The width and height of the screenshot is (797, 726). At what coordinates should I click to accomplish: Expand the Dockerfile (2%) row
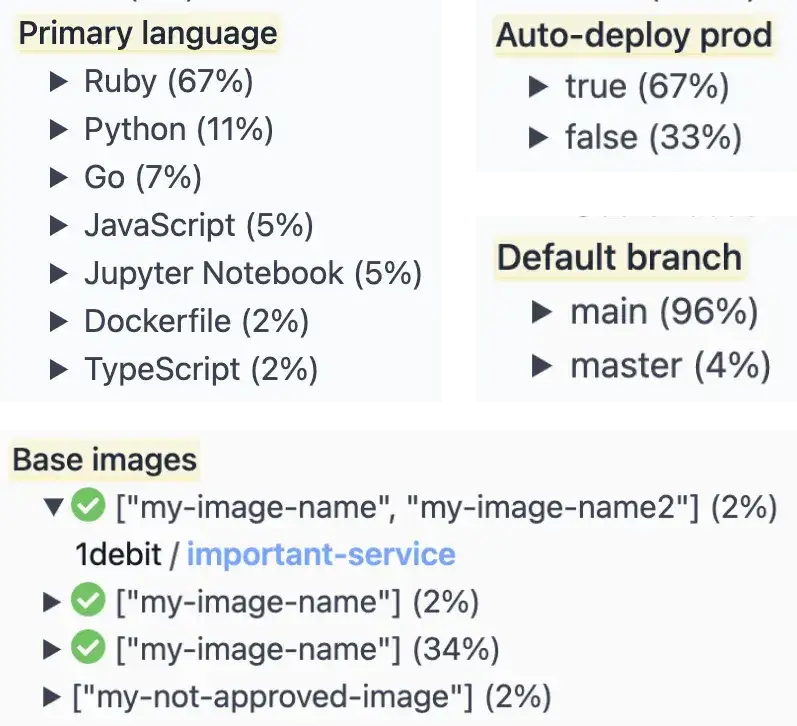click(x=58, y=322)
